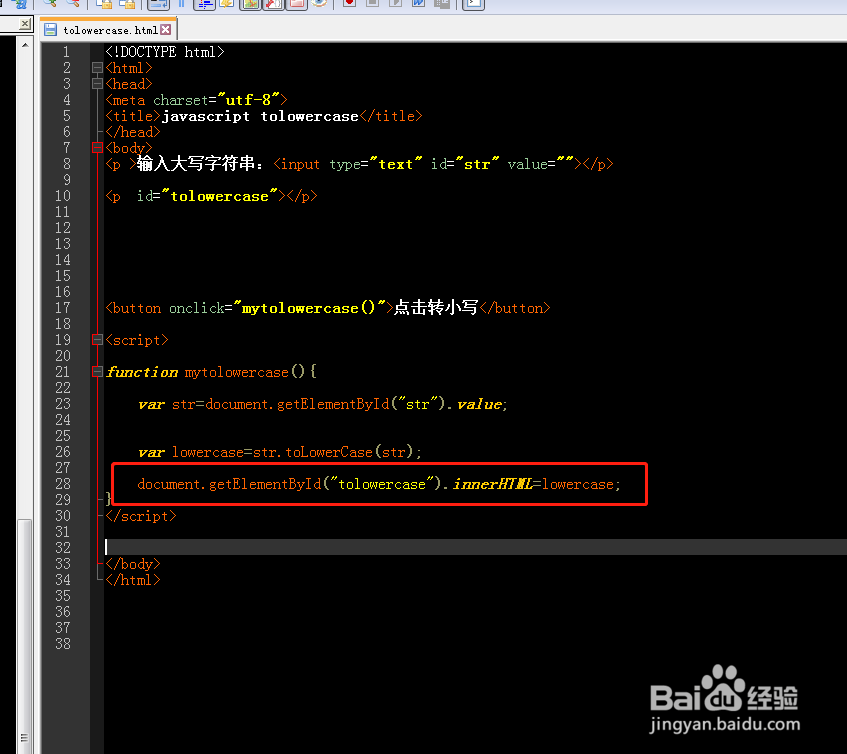
Task: Click the Zoom In magnifier toolbar icon
Action: [50, 4]
